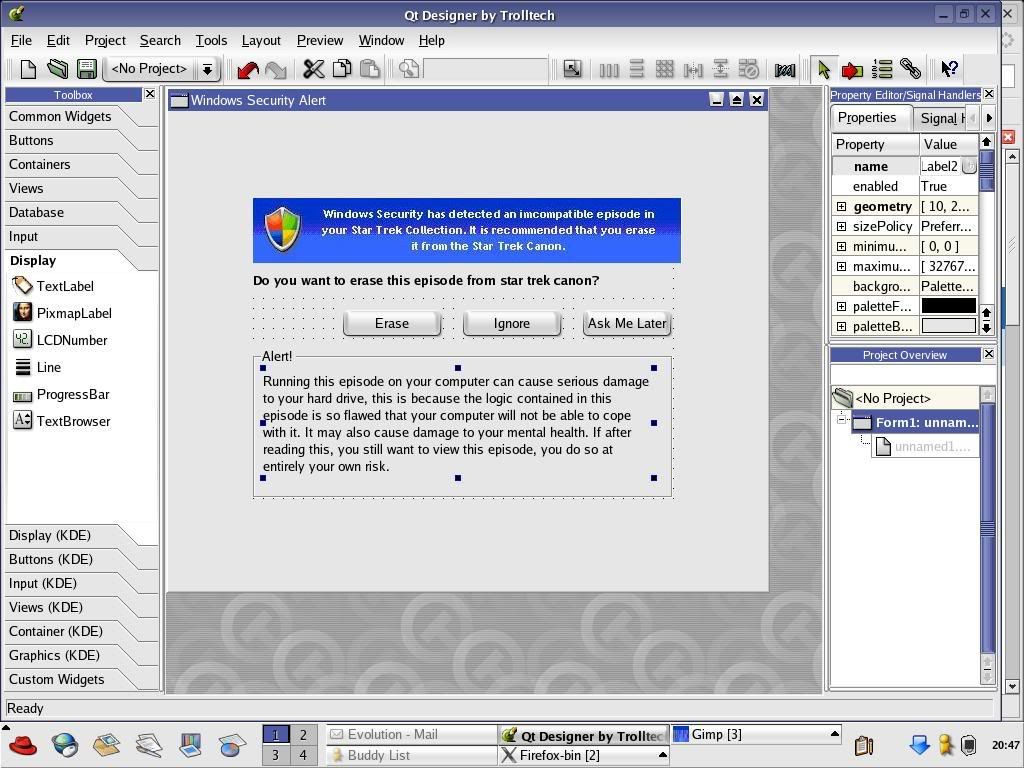1024x768 pixels.
Task: Click the Erase button on the form
Action: coord(392,323)
